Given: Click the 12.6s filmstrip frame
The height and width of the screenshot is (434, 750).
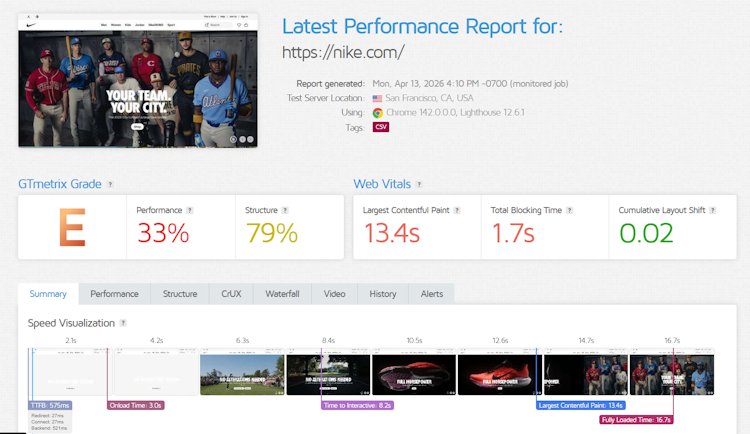Looking at the screenshot, I should 500,372.
